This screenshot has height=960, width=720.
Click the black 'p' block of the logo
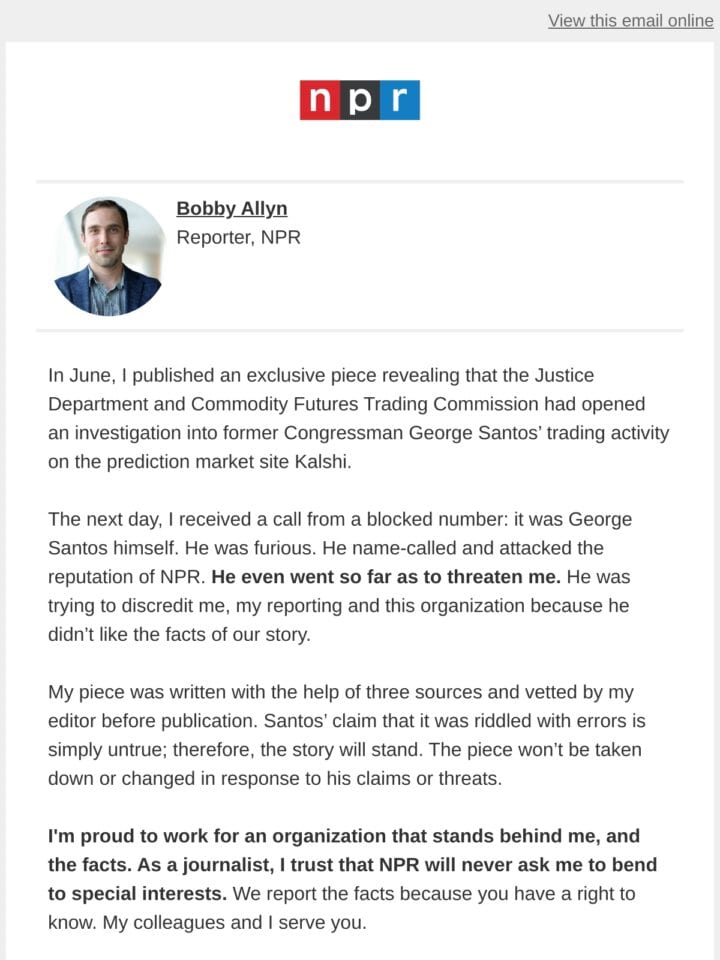pyautogui.click(x=359, y=100)
